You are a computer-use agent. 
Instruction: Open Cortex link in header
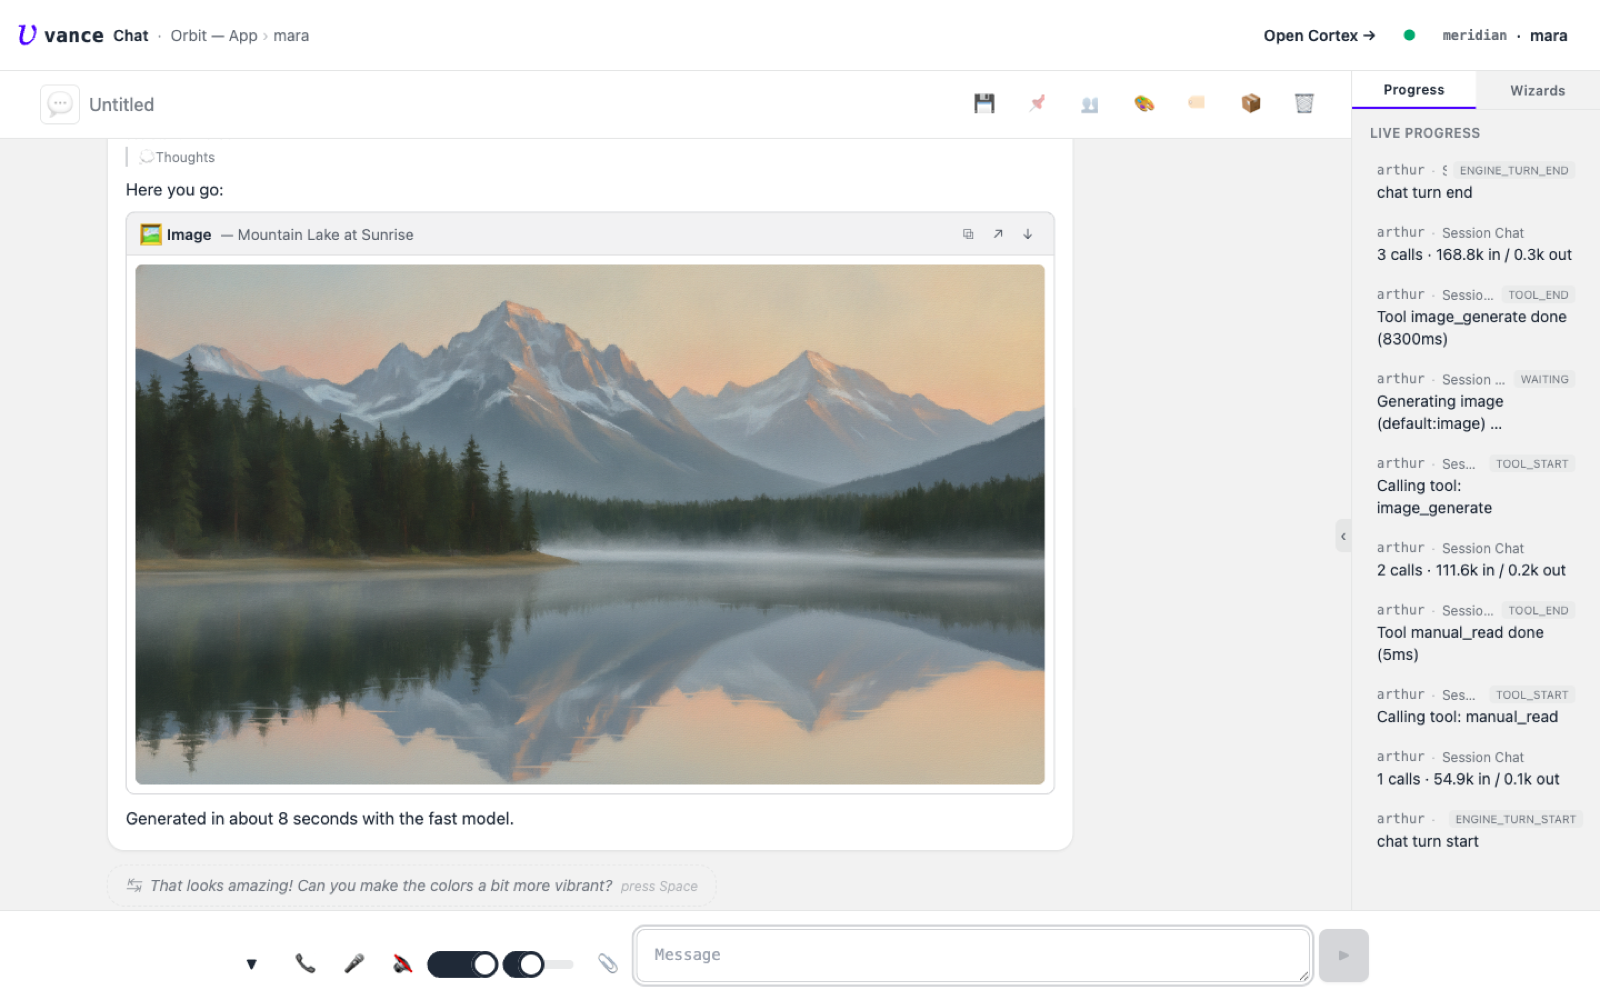tap(1319, 35)
